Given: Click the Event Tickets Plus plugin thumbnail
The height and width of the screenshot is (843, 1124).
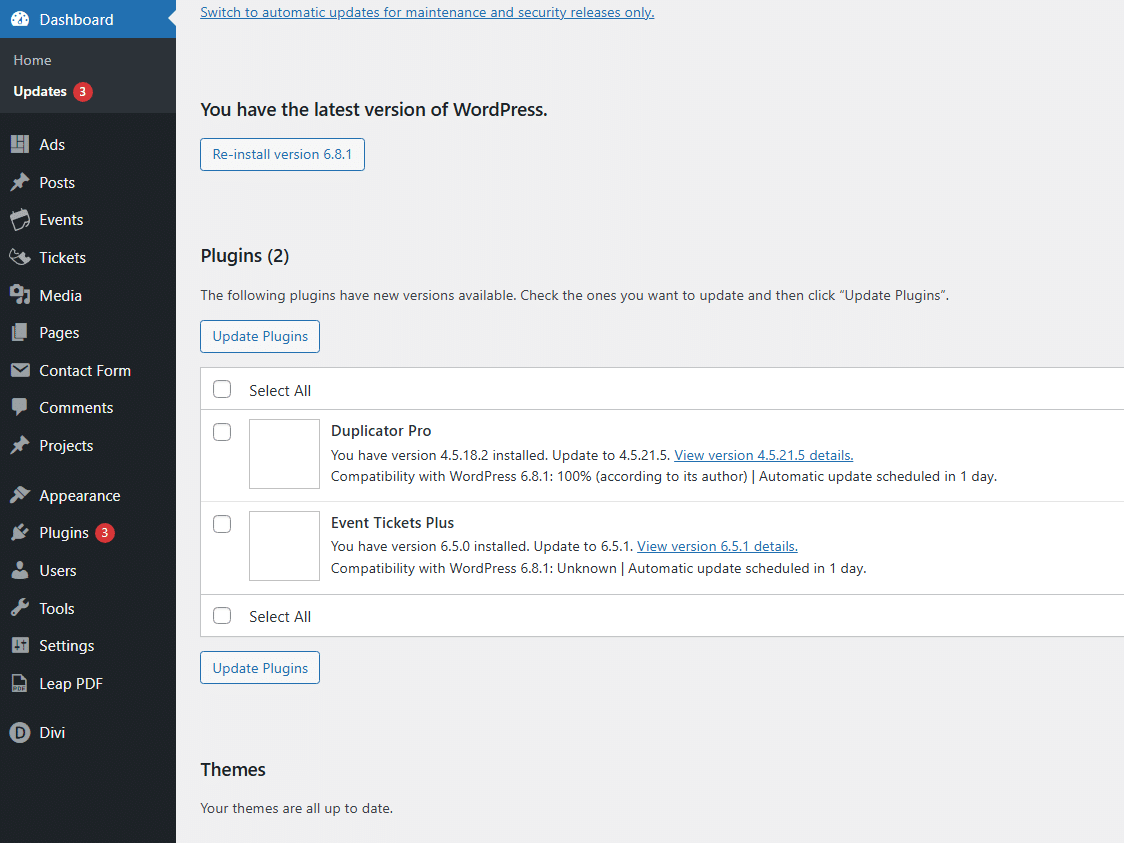Looking at the screenshot, I should click(x=285, y=546).
